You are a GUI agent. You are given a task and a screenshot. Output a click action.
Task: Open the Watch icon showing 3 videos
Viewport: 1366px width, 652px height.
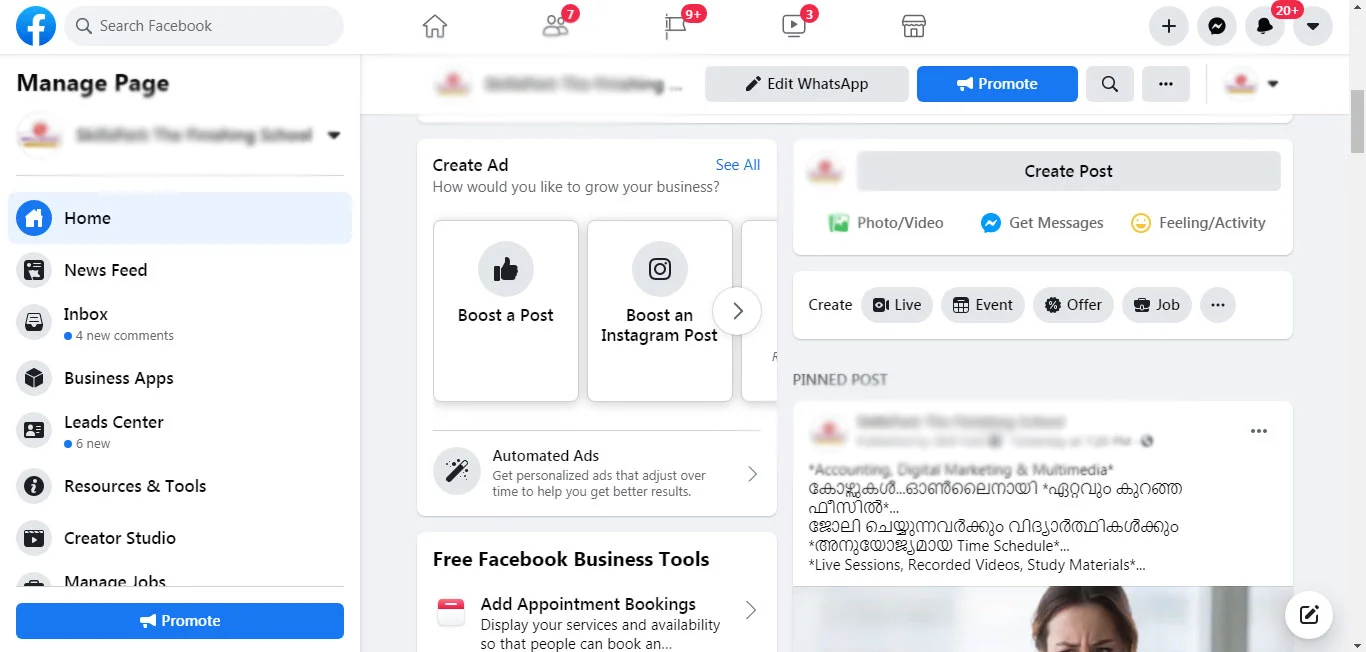[x=793, y=26]
